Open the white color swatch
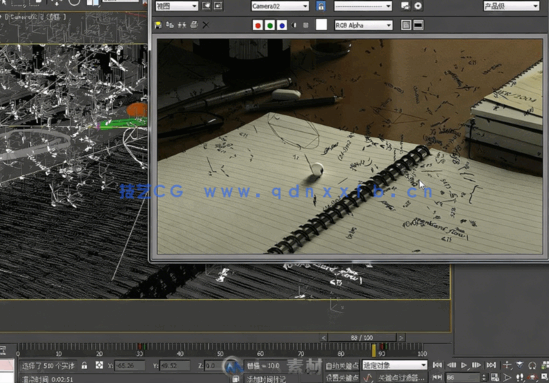549x383 pixels. click(x=321, y=25)
